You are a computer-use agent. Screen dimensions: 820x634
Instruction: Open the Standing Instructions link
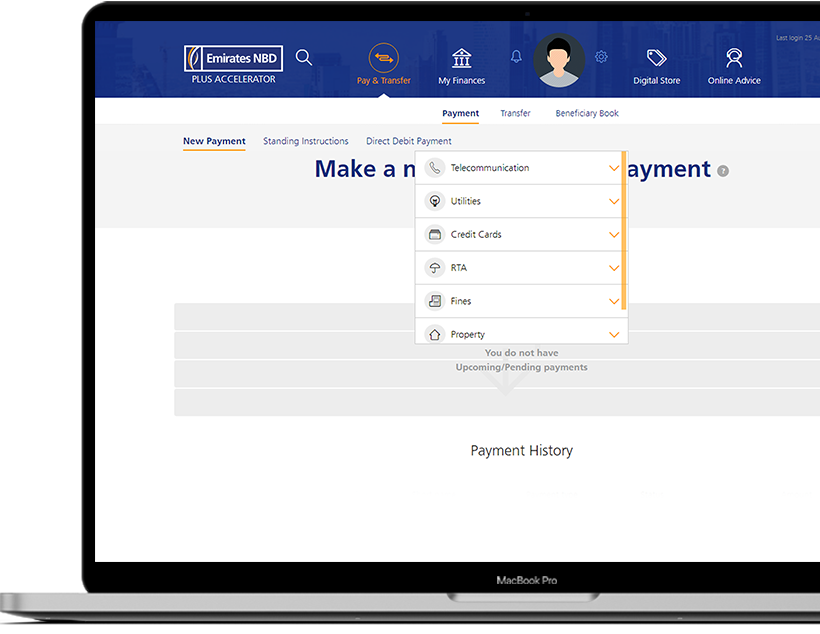[305, 141]
